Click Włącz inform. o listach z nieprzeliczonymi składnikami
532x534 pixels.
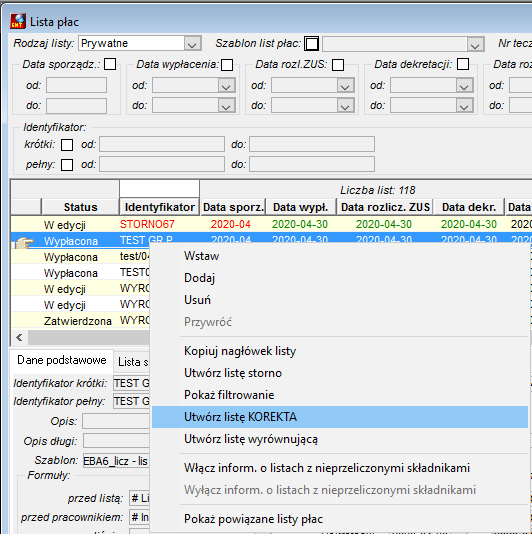tap(340, 468)
